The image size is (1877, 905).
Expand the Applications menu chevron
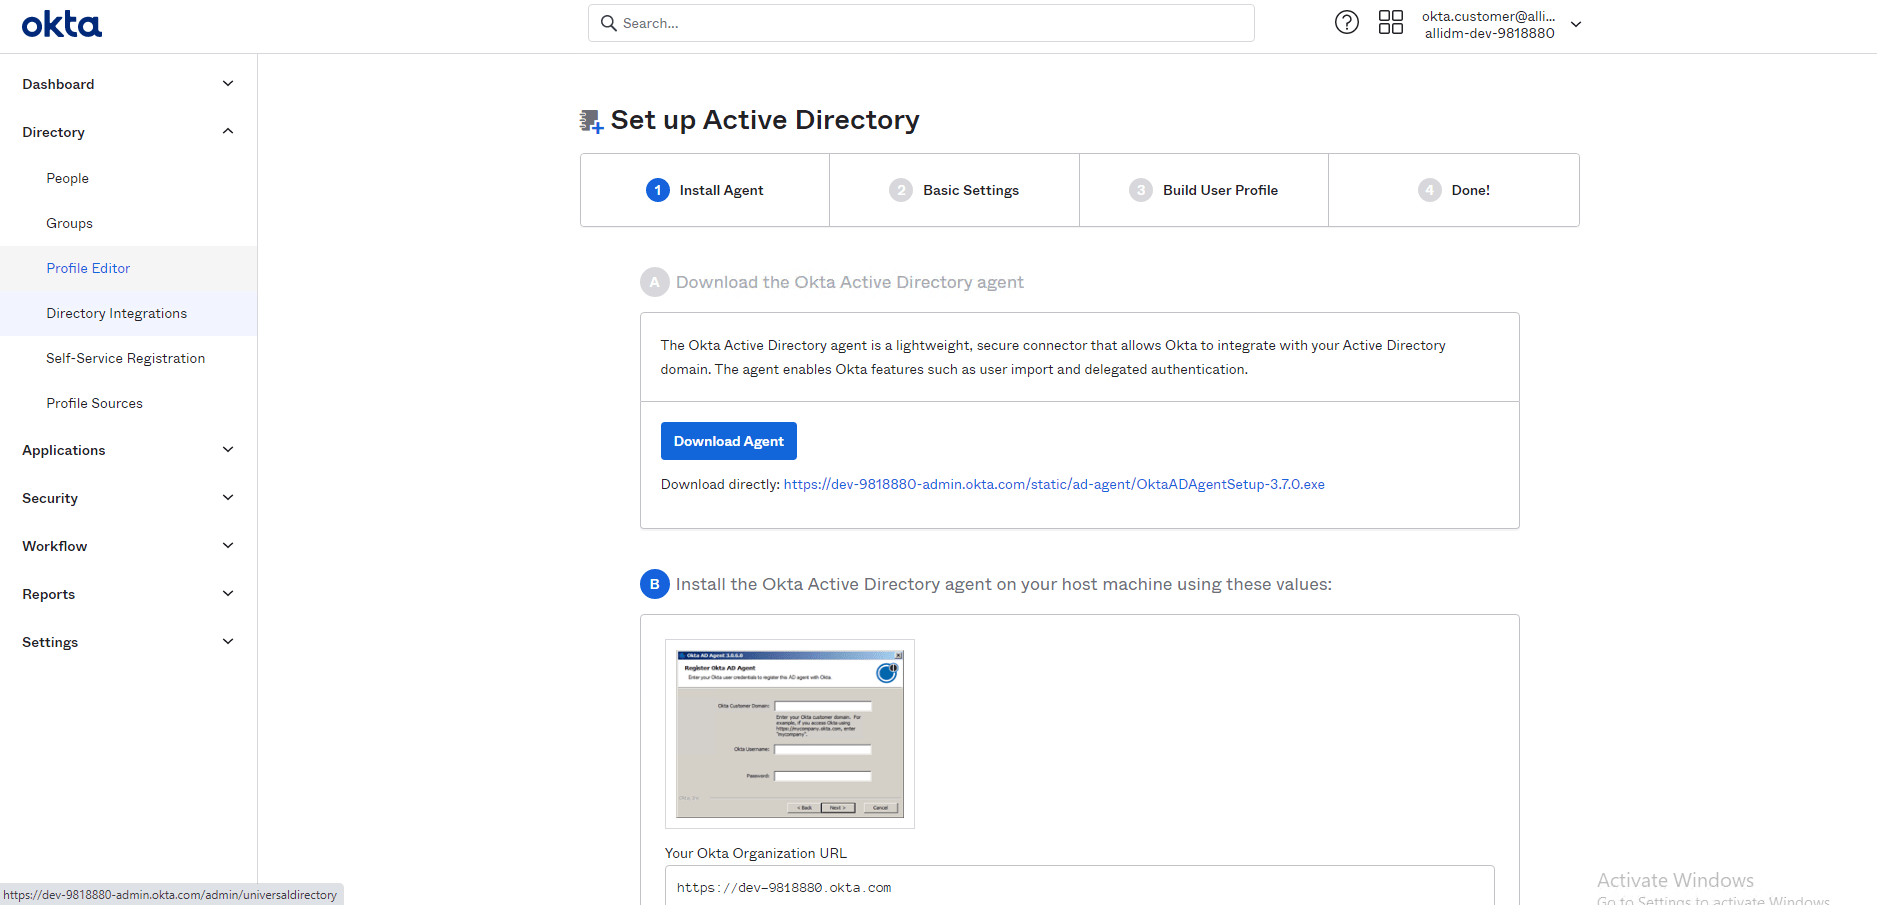tap(228, 450)
